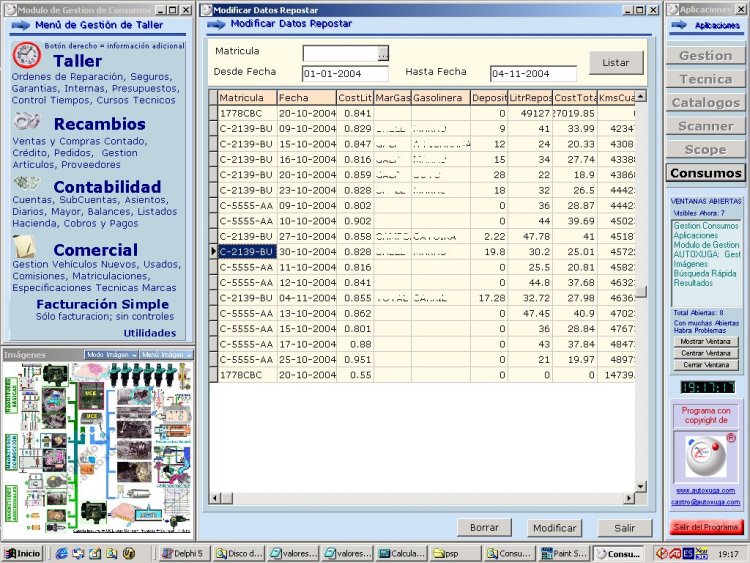Click Mostrar Ventana button
The height and width of the screenshot is (563, 750).
706,342
